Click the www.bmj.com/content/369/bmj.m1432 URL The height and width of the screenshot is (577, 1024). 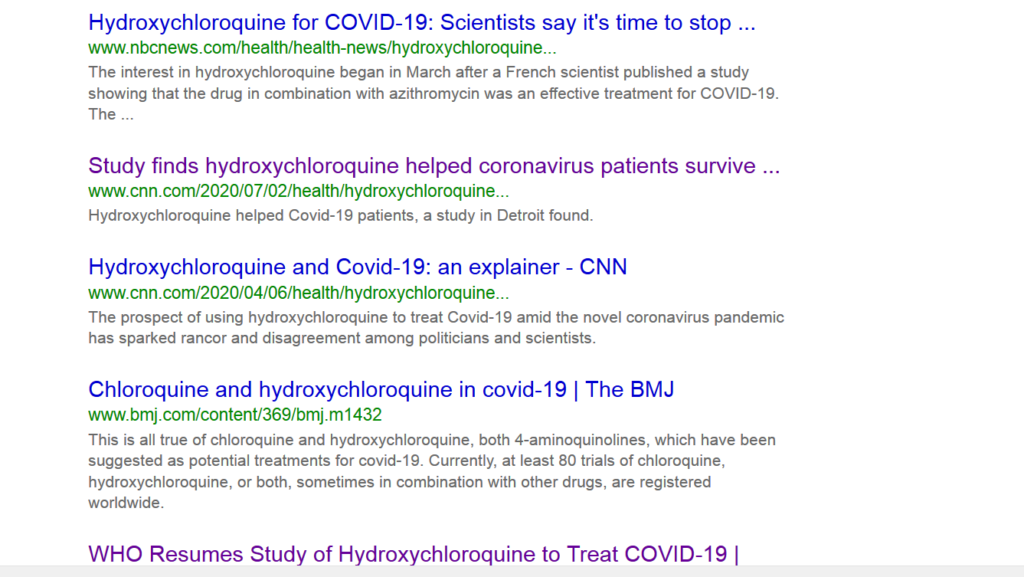click(235, 415)
